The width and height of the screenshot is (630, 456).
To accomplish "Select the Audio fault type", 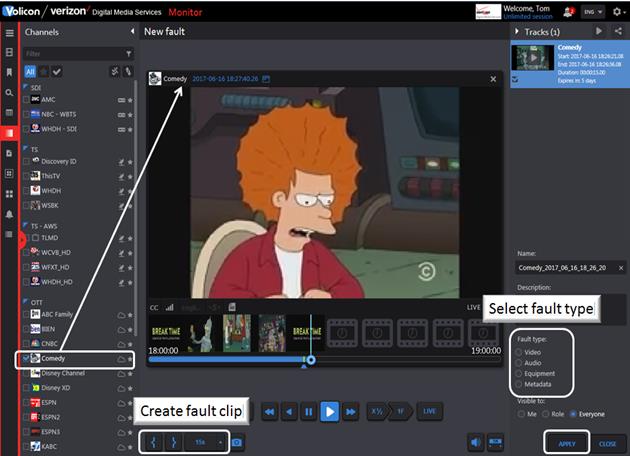I will [519, 363].
